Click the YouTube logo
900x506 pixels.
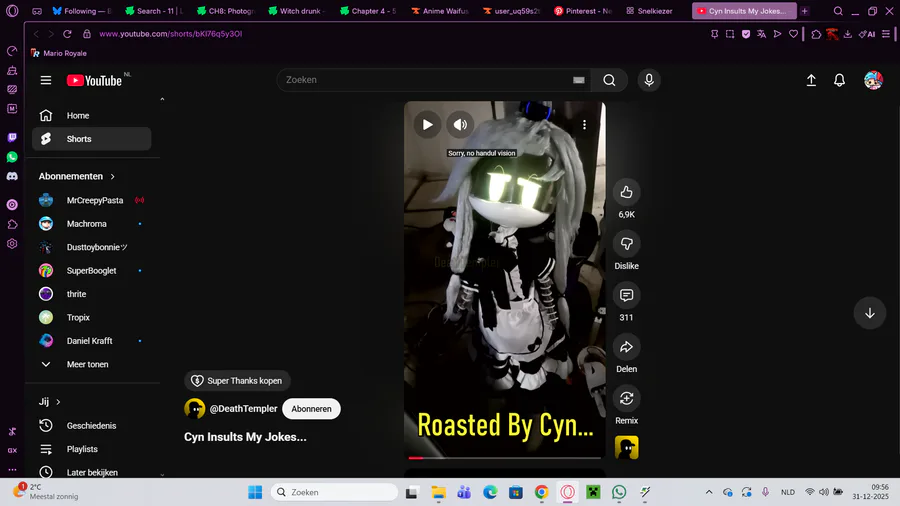[x=95, y=80]
